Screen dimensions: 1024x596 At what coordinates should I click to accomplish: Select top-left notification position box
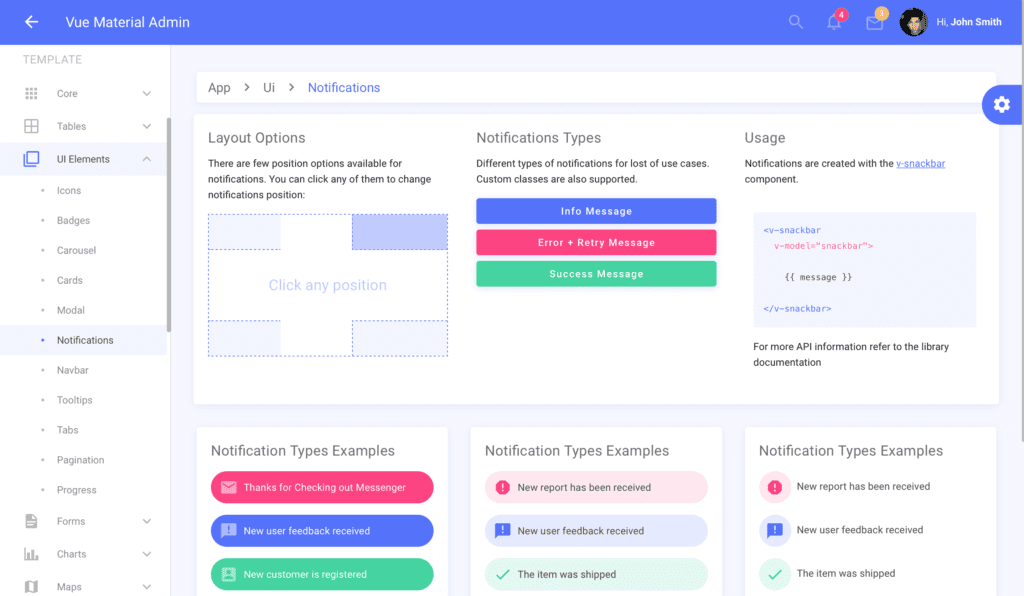244,232
